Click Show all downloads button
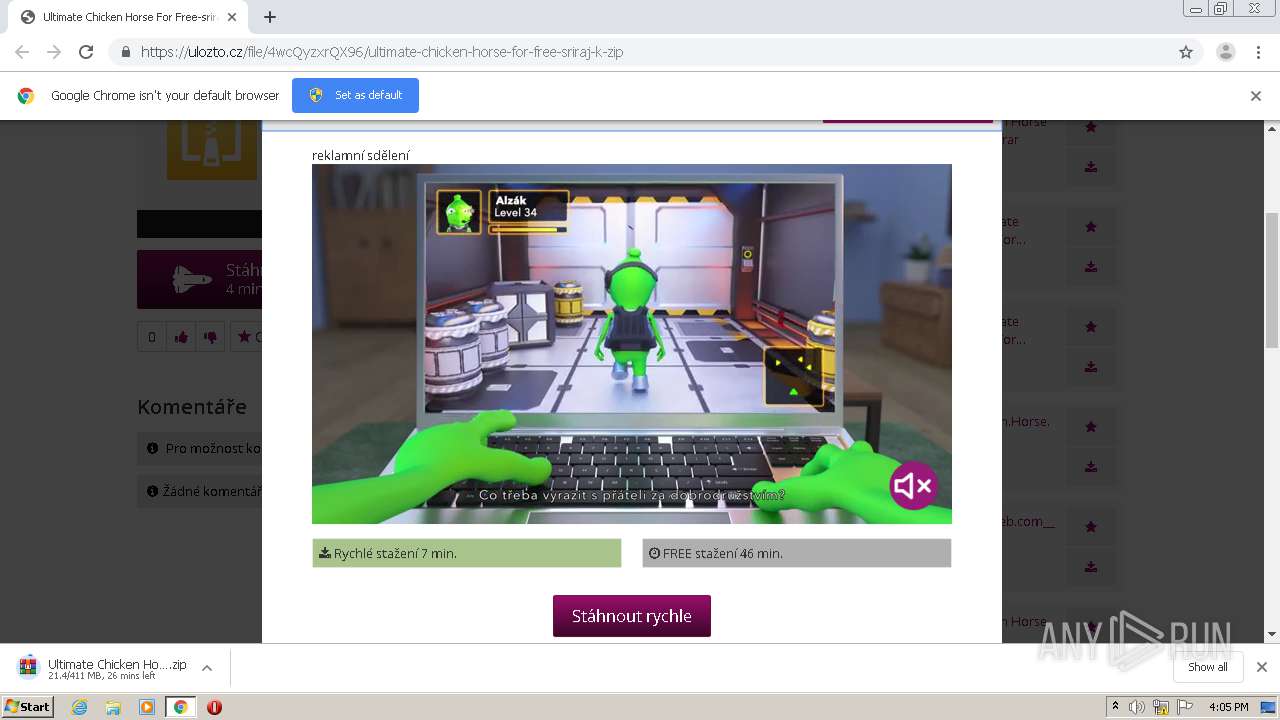This screenshot has width=1280, height=720. coord(1208,667)
